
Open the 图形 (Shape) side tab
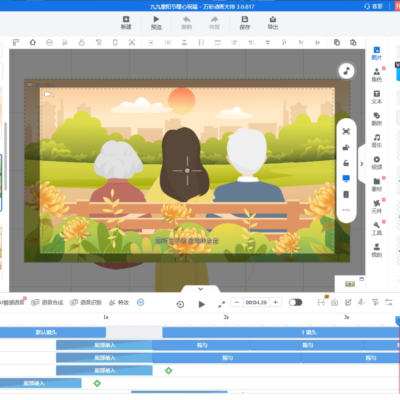tap(377, 119)
